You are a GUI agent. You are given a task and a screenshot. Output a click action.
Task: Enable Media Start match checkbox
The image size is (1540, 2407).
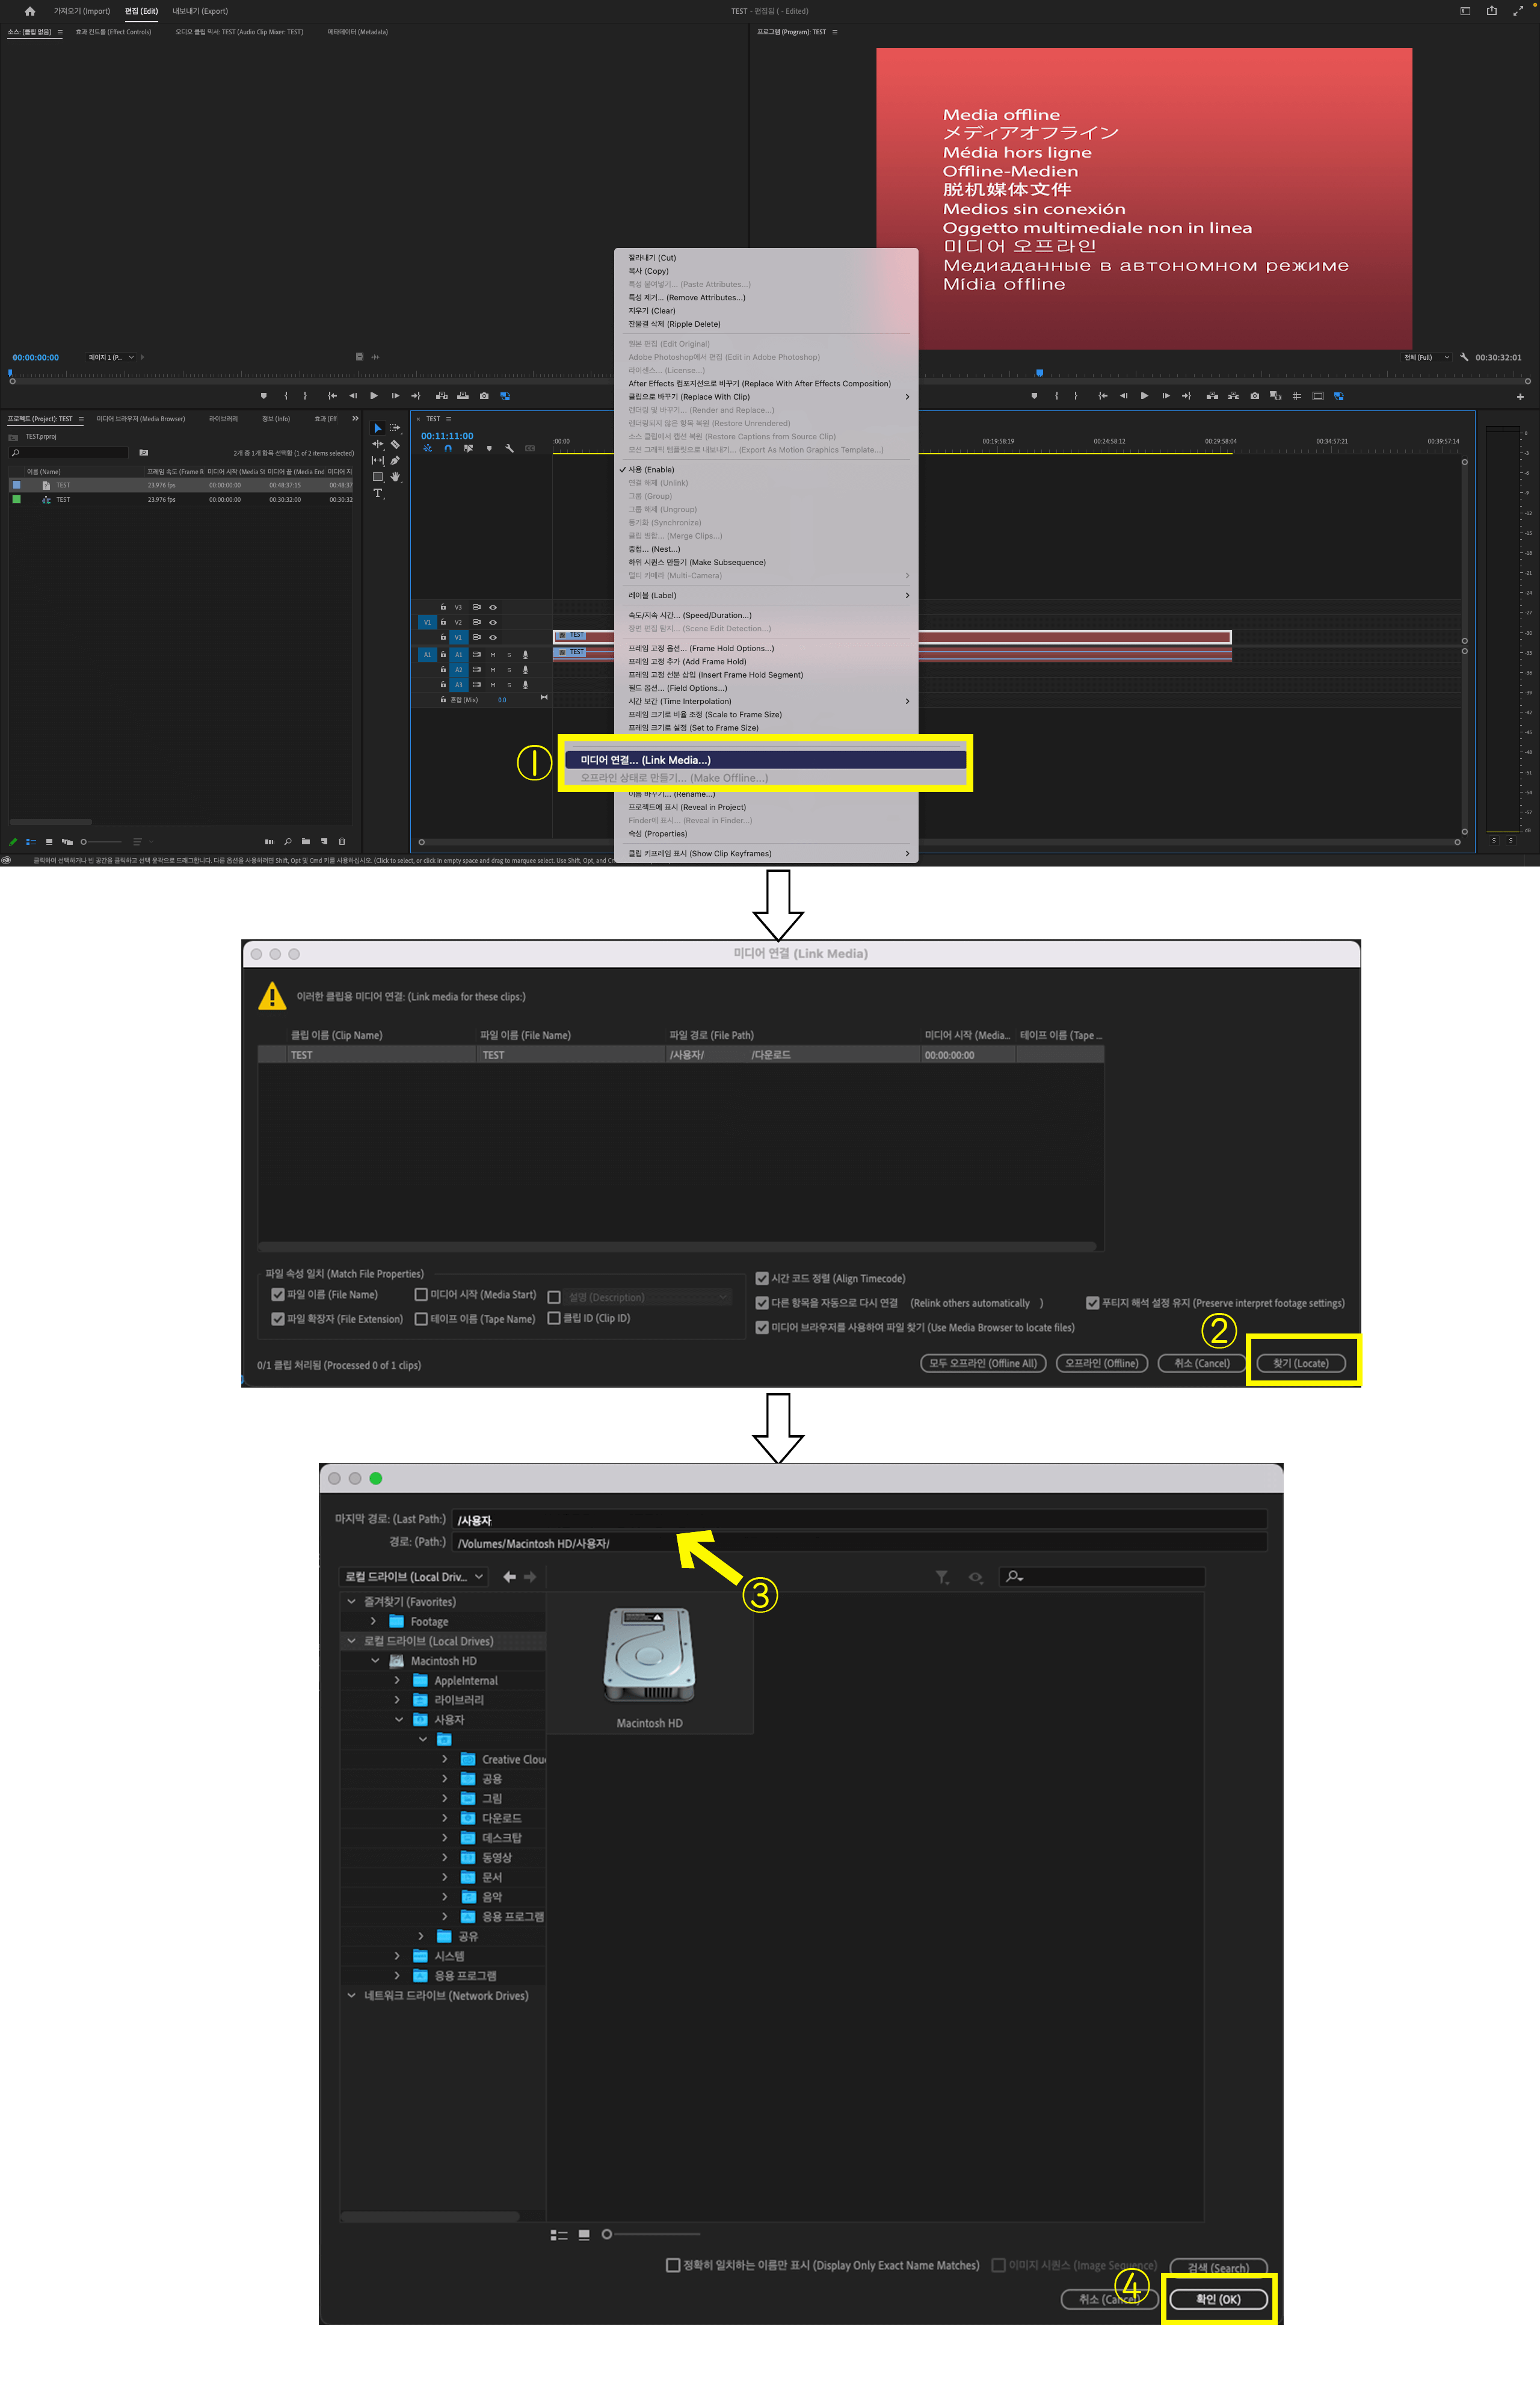click(x=421, y=1294)
